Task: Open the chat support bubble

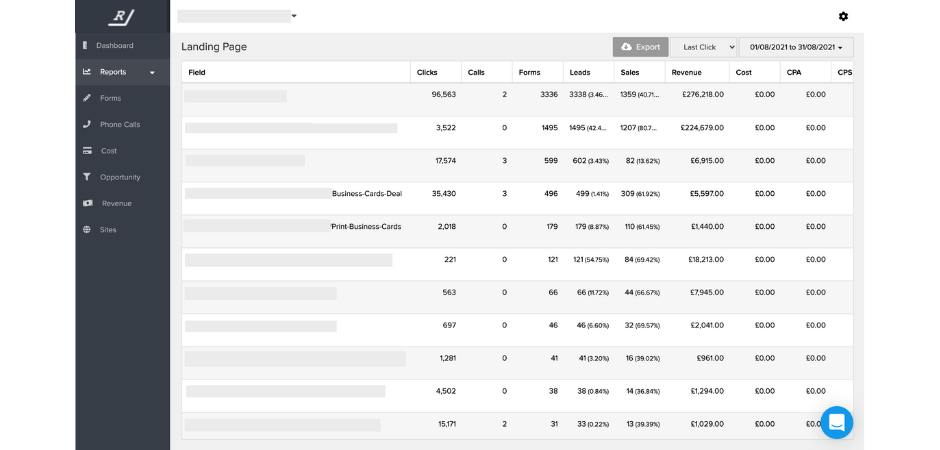Action: [836, 422]
